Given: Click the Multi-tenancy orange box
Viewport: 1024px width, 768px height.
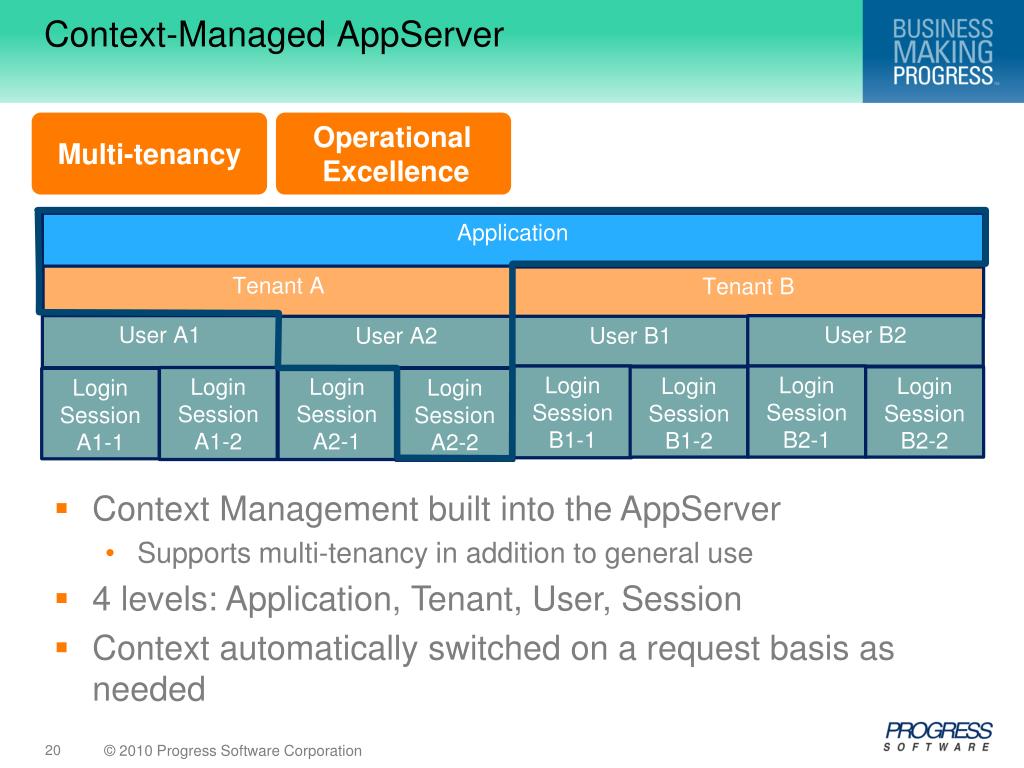Looking at the screenshot, I should pos(149,153).
